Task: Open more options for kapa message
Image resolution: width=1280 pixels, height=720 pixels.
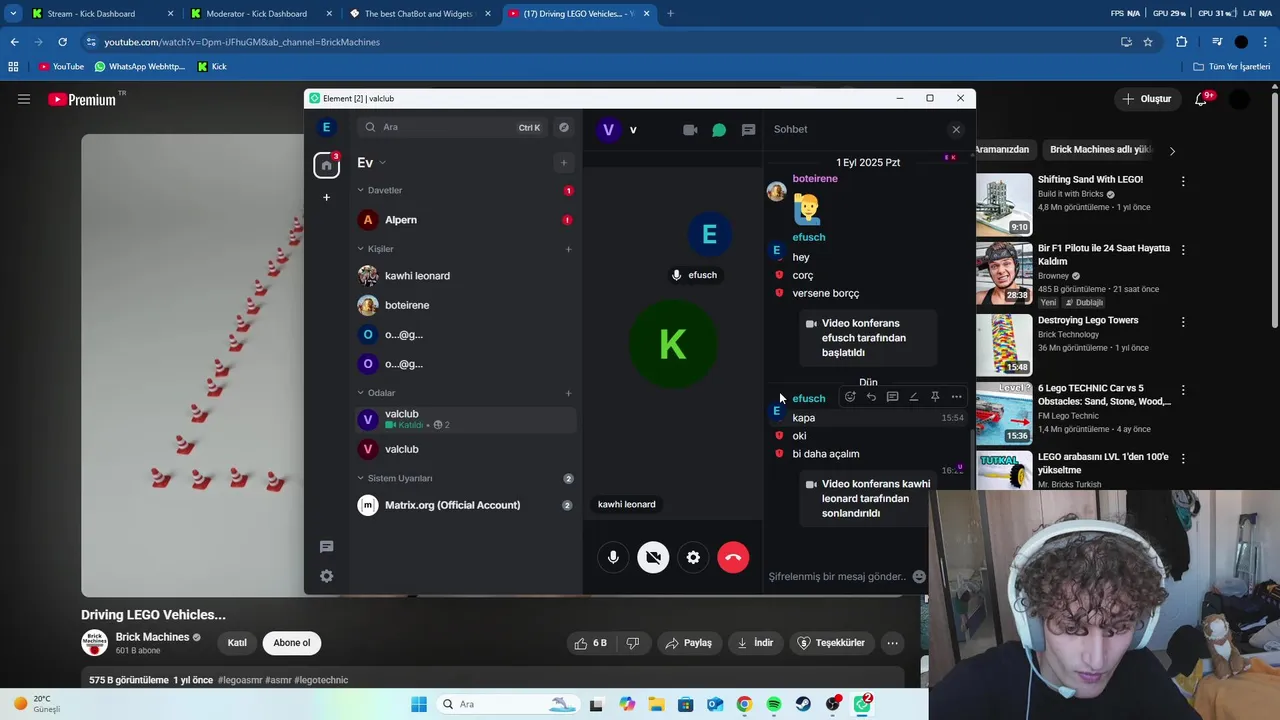Action: (956, 397)
